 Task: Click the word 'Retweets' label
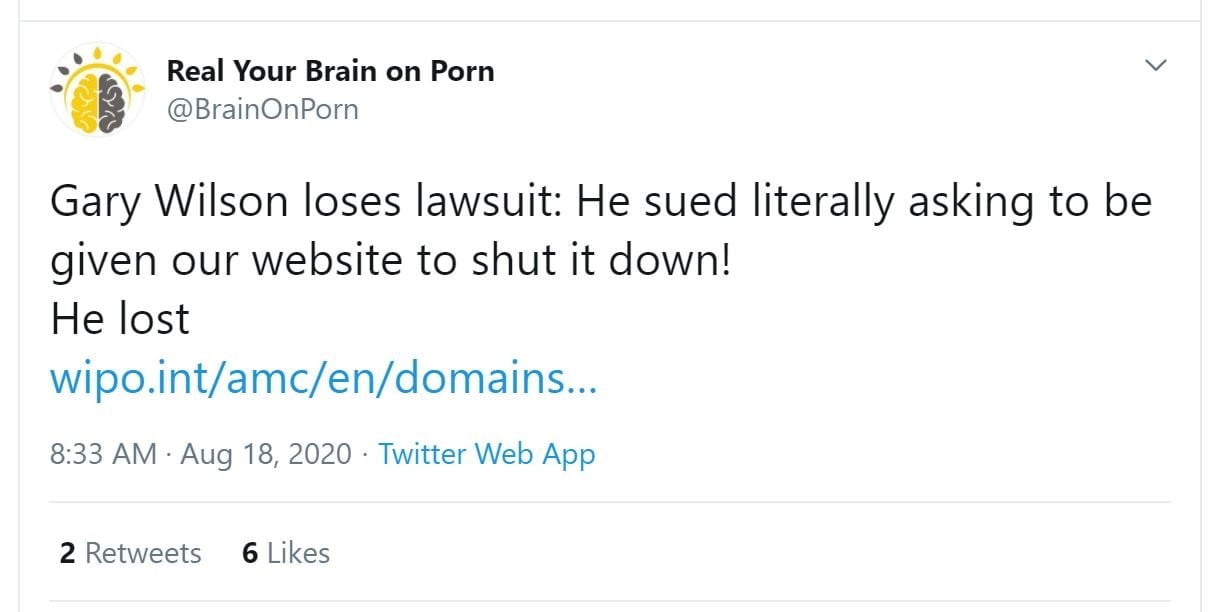click(143, 553)
